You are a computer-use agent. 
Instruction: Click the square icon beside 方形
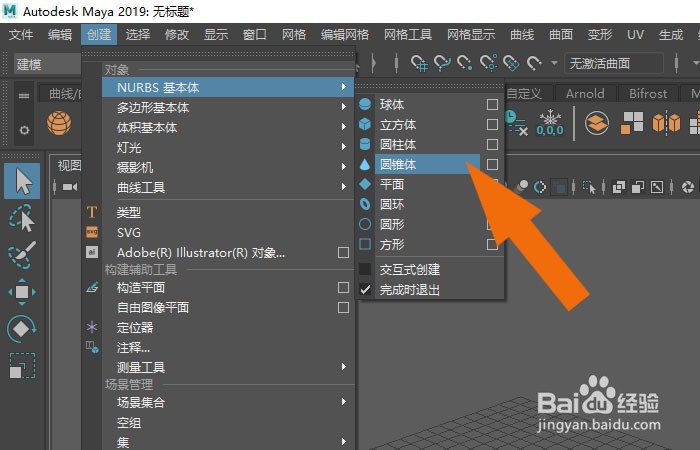click(365, 244)
